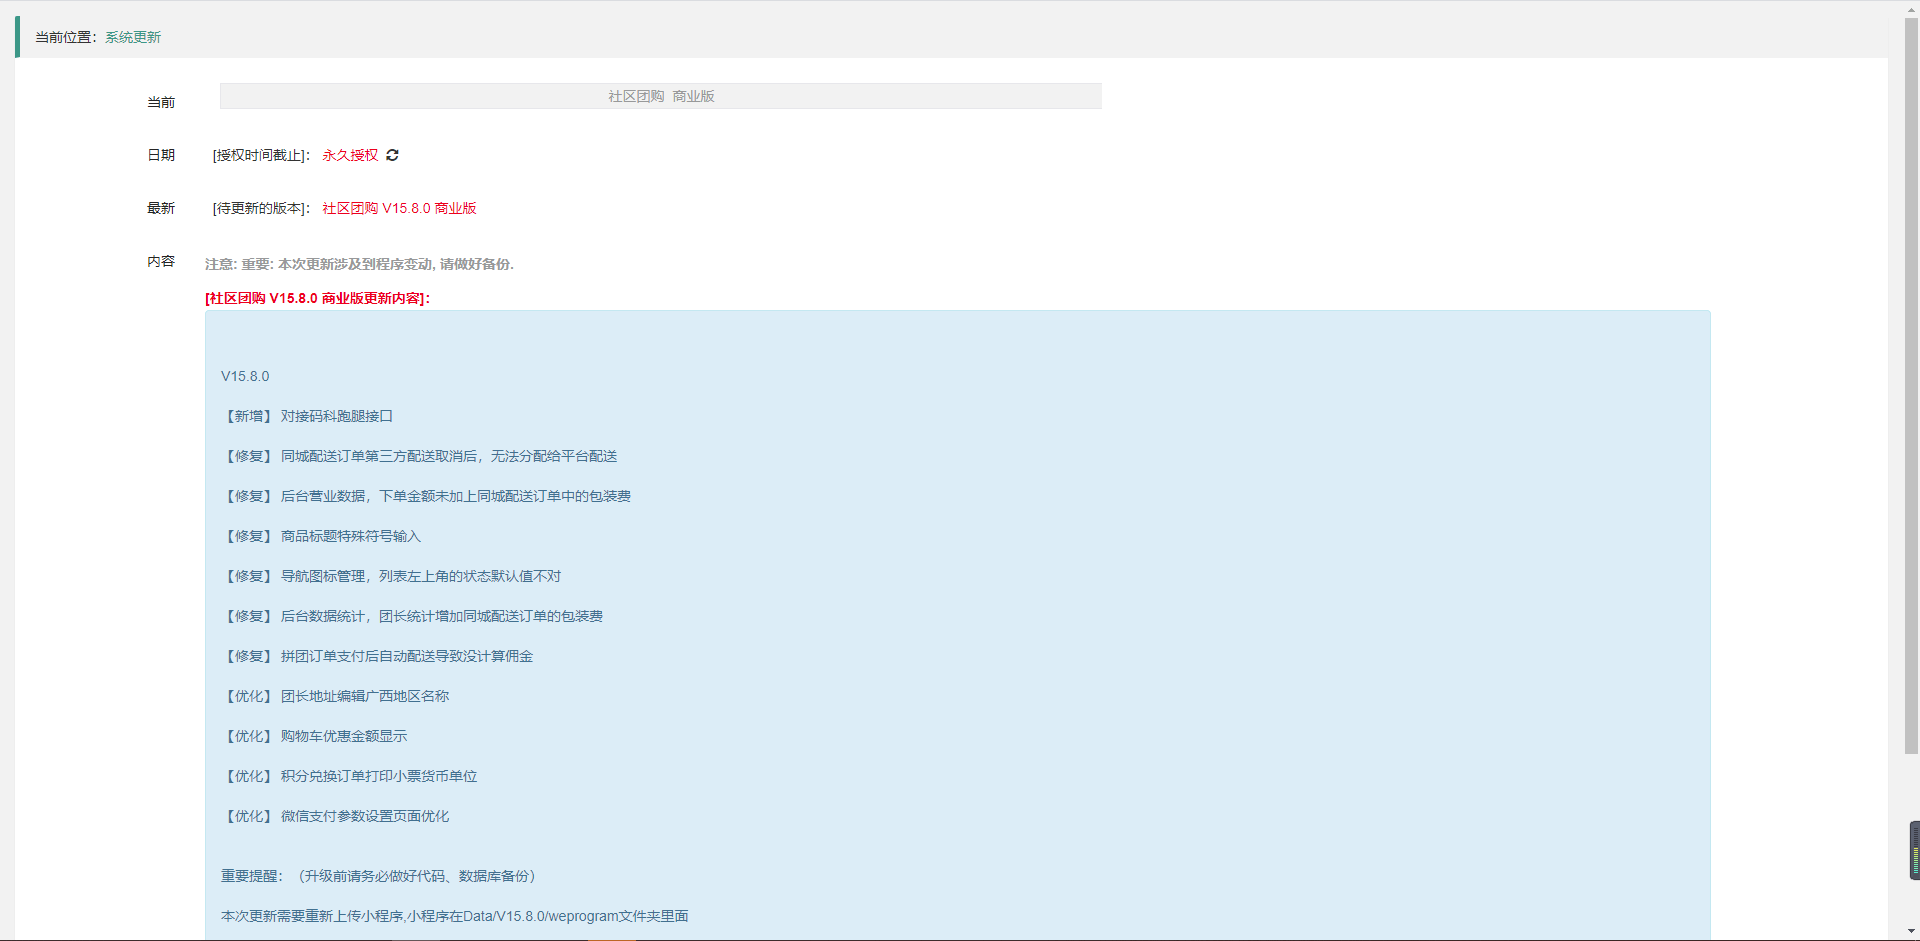The height and width of the screenshot is (941, 1920).
Task: Click 商品标题特殊符号输入 line
Action: coord(321,536)
